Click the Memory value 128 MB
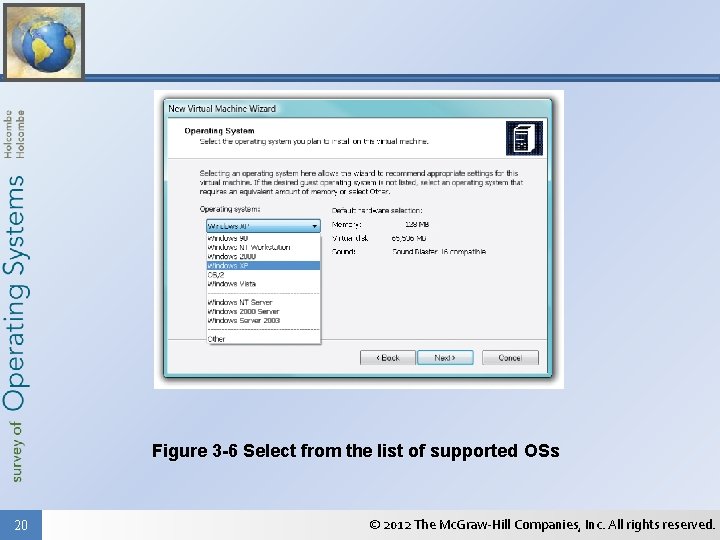 tap(417, 225)
